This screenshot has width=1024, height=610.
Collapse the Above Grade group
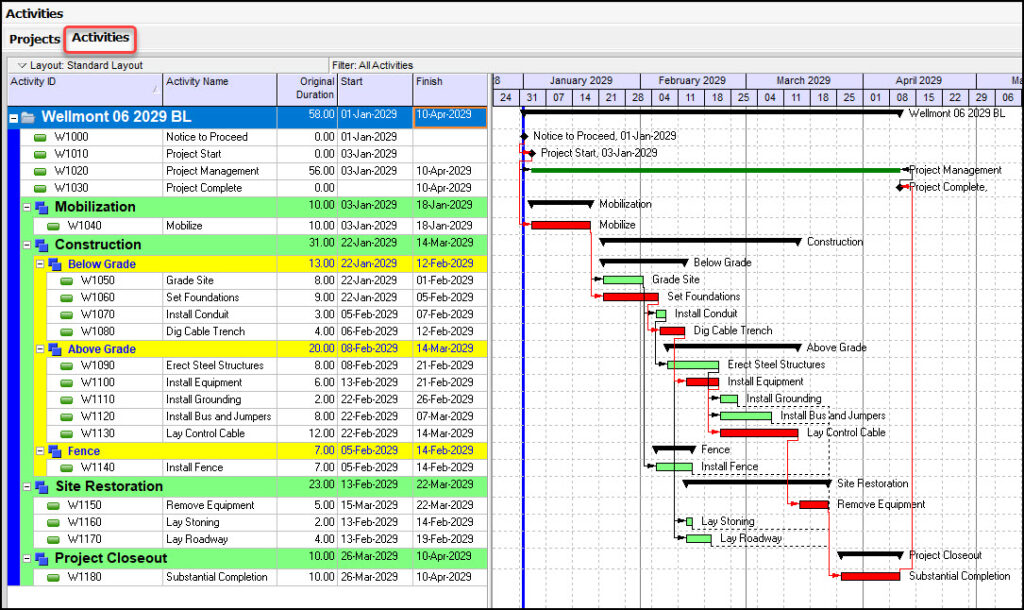(40, 349)
